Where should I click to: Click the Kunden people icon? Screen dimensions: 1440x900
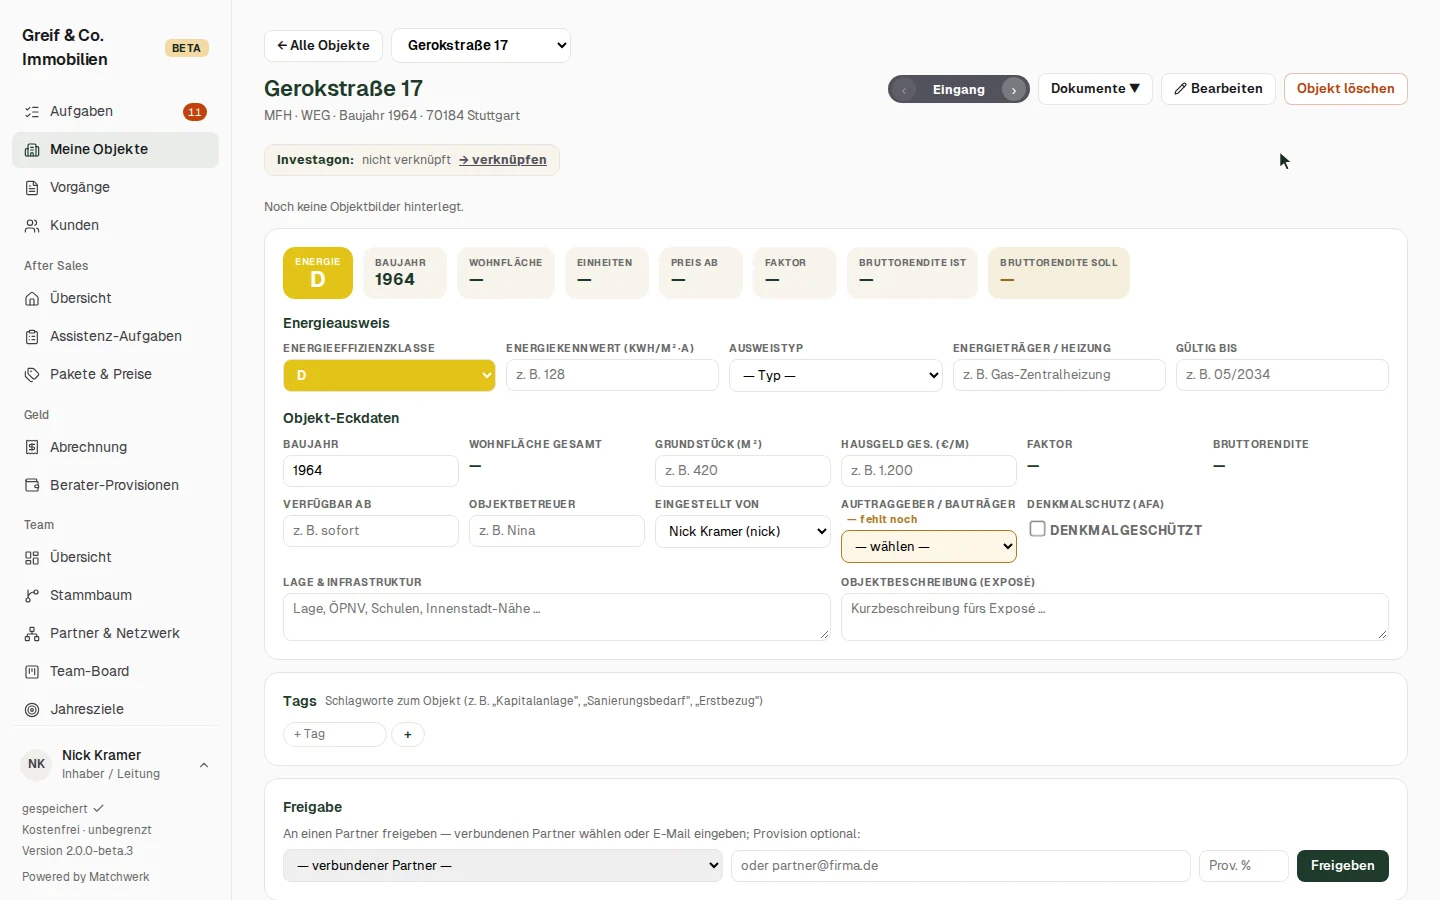32,226
